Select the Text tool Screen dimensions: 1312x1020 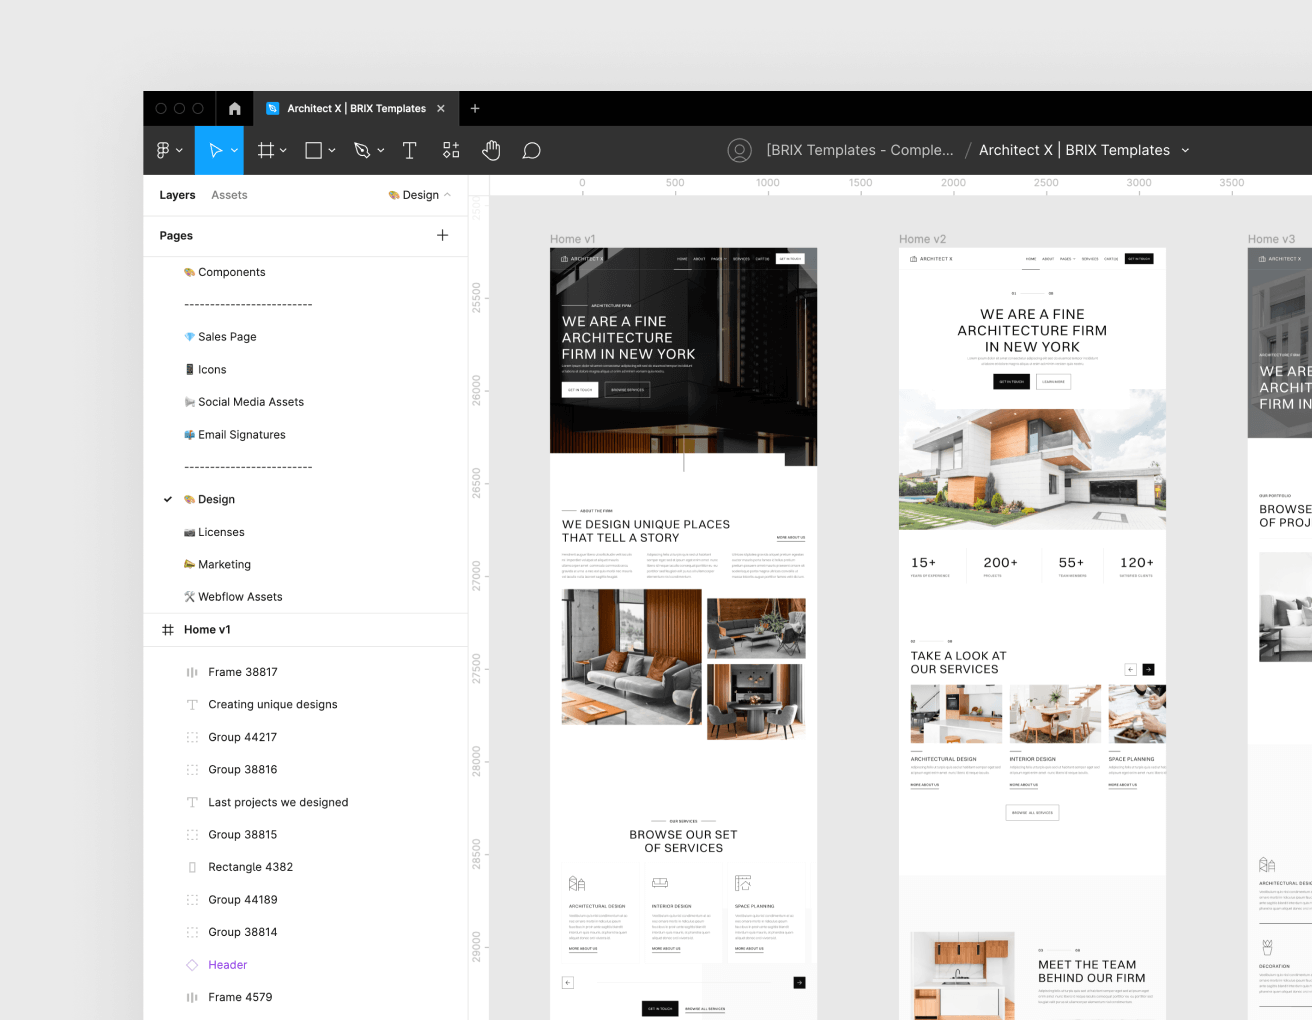pos(409,150)
